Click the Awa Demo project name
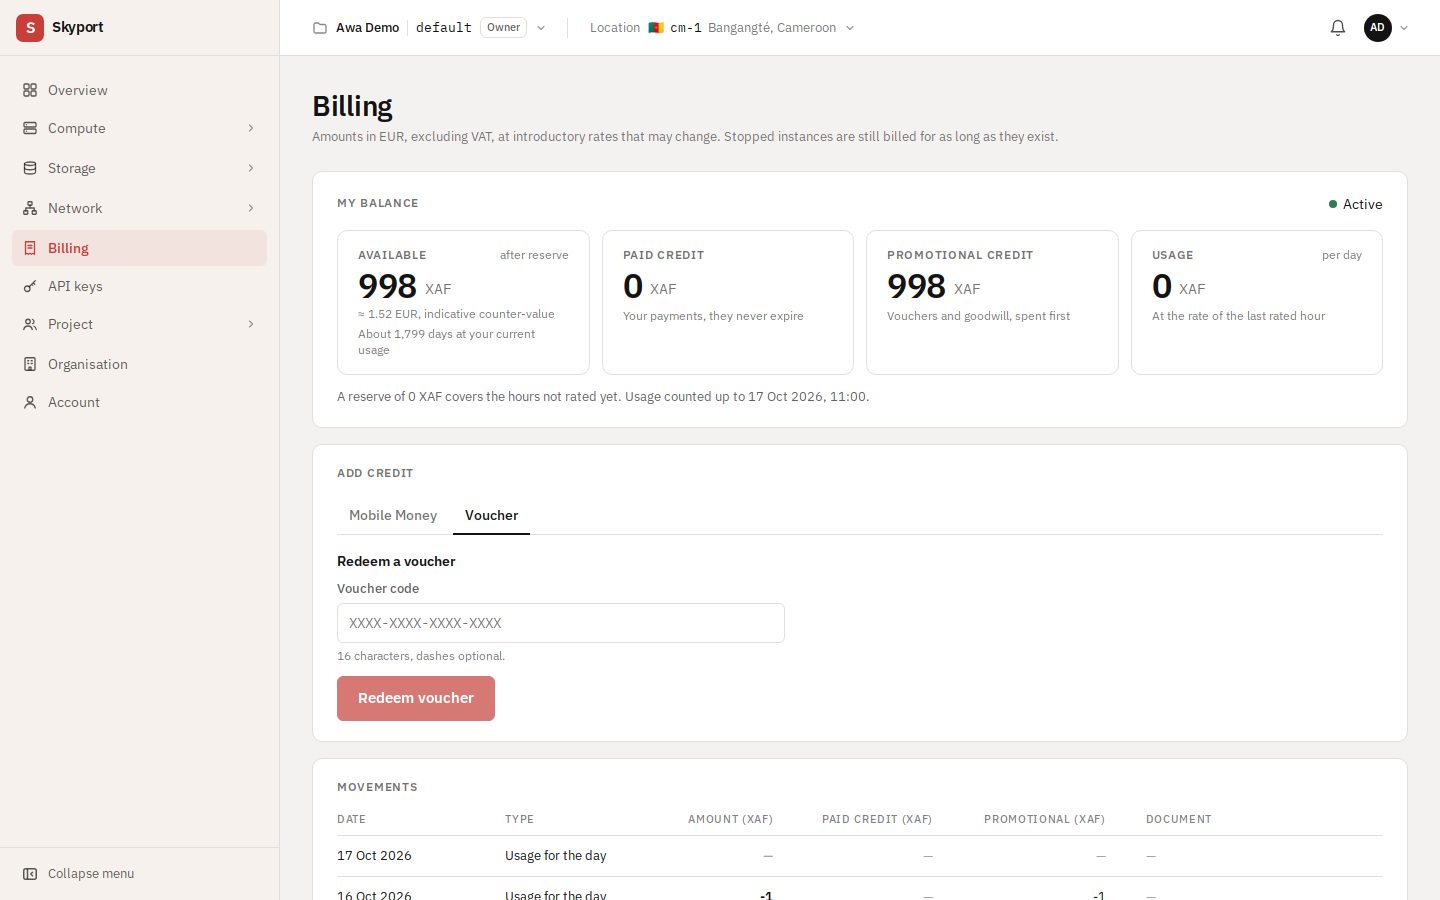This screenshot has height=900, width=1440. pos(367,28)
